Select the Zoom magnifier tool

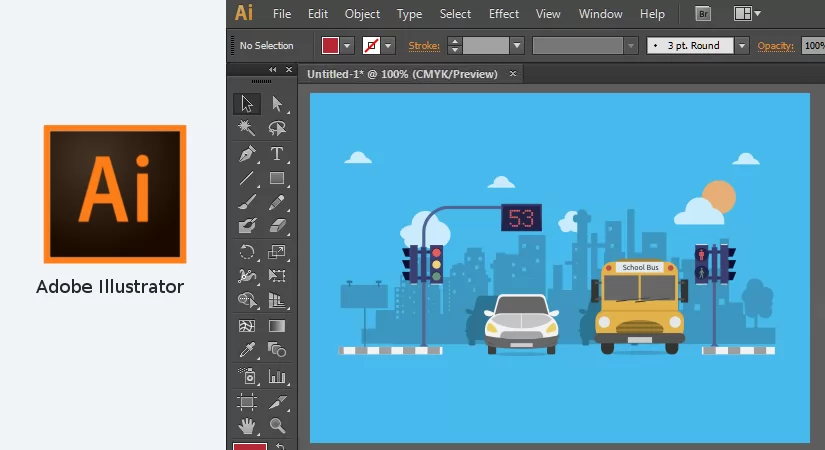[x=277, y=426]
